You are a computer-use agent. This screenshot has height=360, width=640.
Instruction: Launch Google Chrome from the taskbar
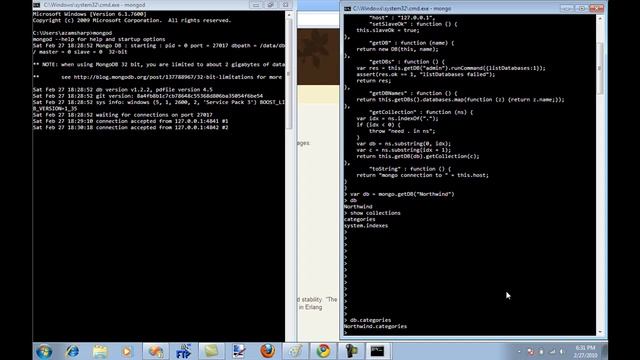pos(323,351)
